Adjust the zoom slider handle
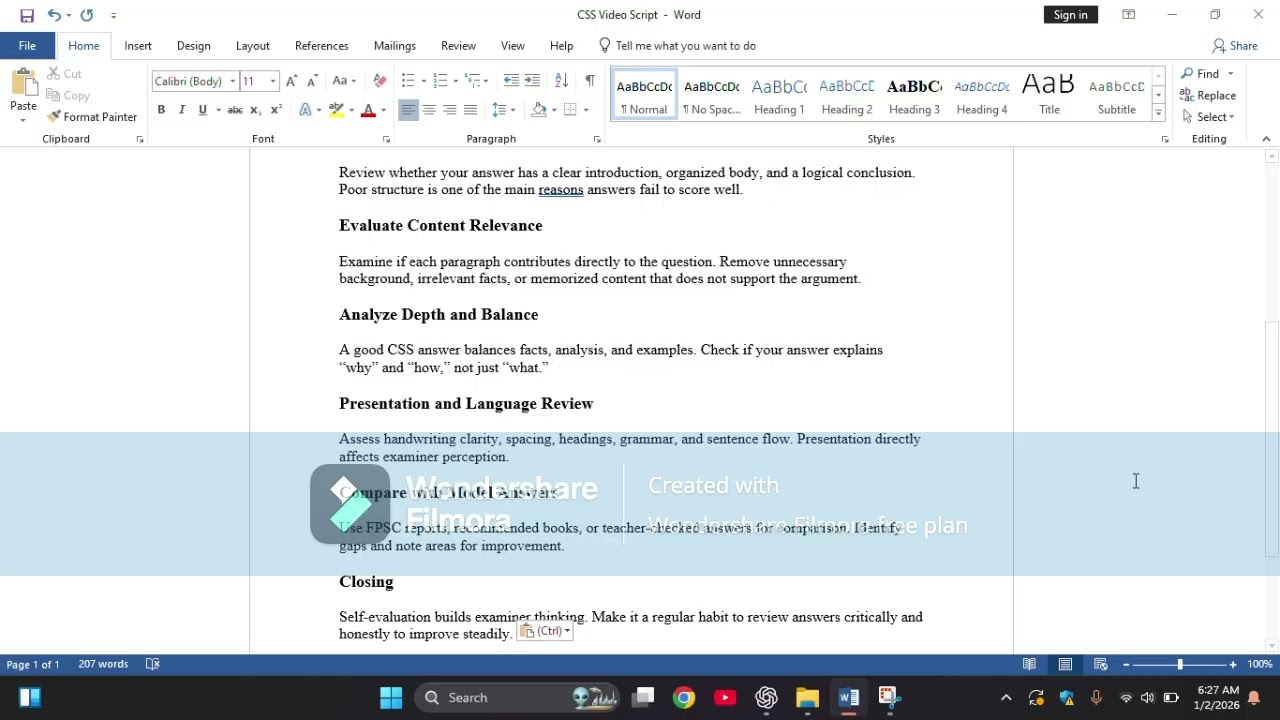This screenshot has width=1280, height=720. tap(1179, 664)
